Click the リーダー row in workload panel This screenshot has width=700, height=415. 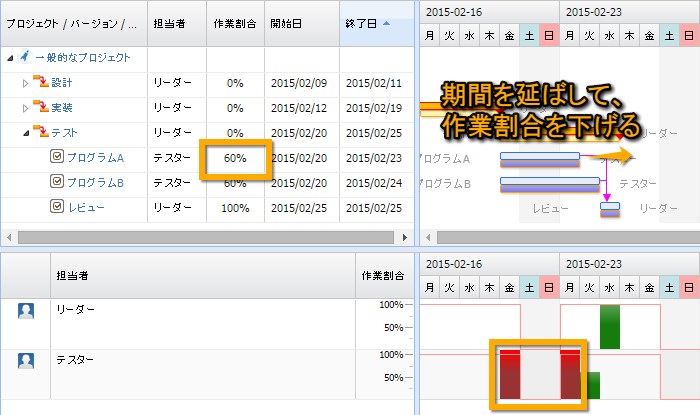[x=207, y=324]
